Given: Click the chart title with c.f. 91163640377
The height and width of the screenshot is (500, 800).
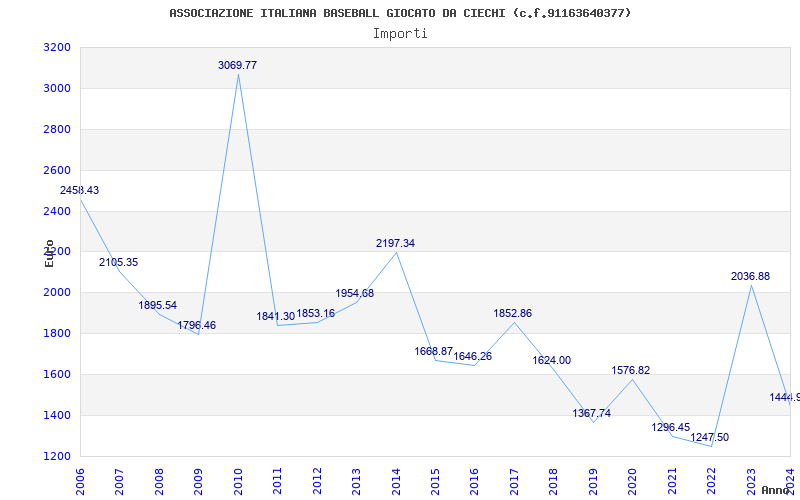Looking at the screenshot, I should (x=400, y=13).
